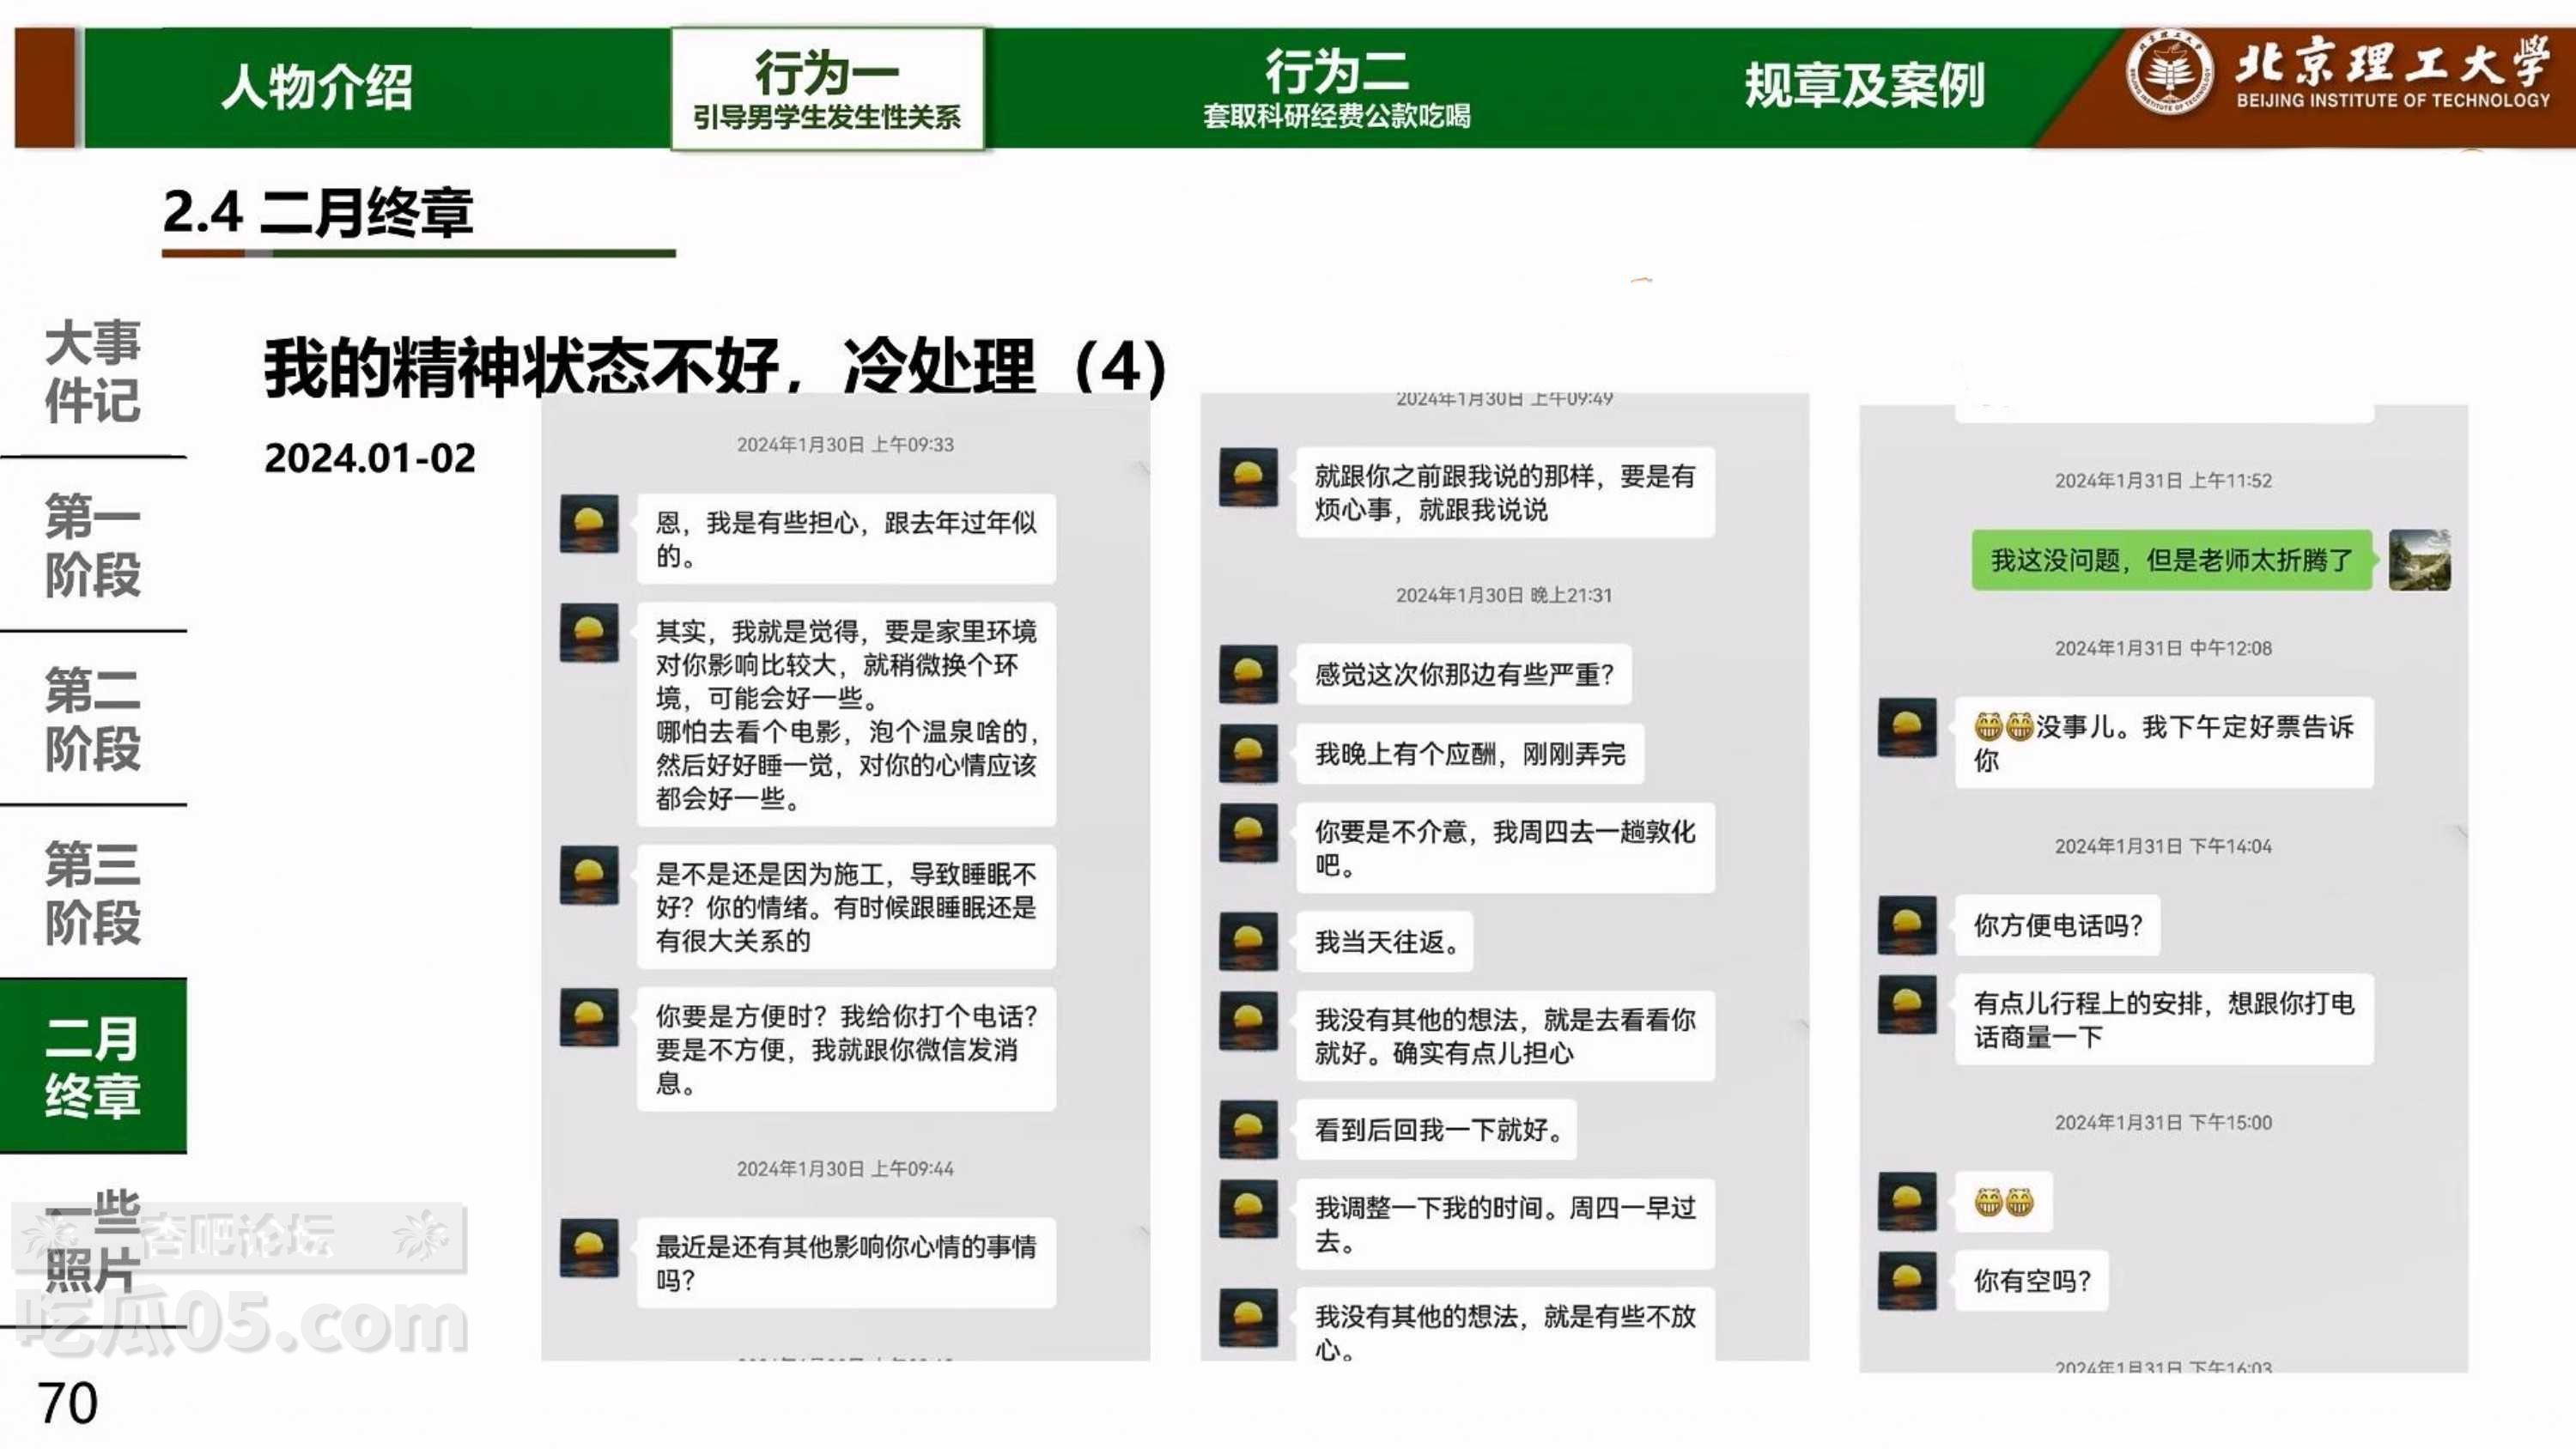2576x1449 pixels.
Task: Click sunset avatar beside '我当天往返。' message
Action: point(1248,941)
